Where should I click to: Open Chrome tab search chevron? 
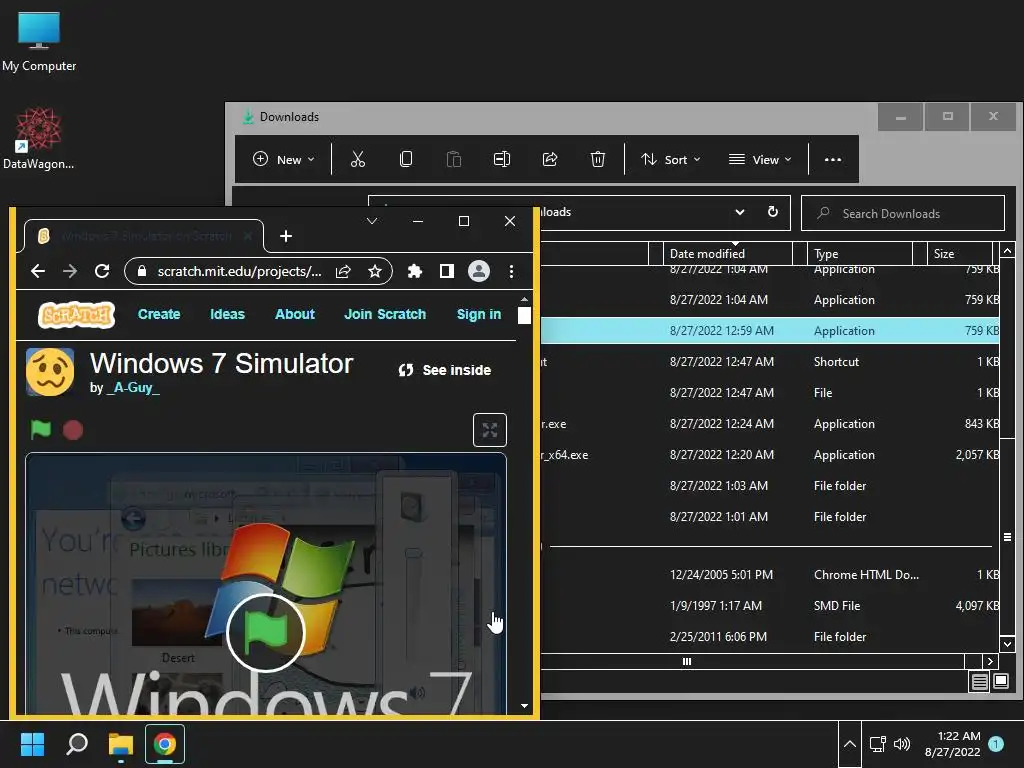(x=372, y=221)
